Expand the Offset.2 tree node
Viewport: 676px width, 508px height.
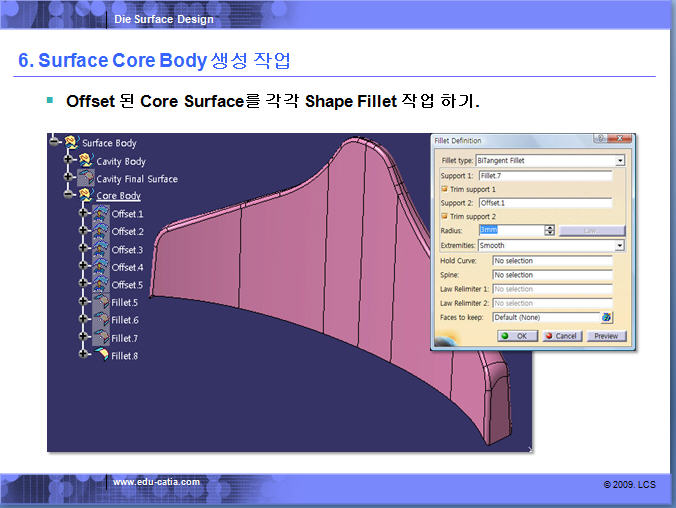tap(83, 232)
